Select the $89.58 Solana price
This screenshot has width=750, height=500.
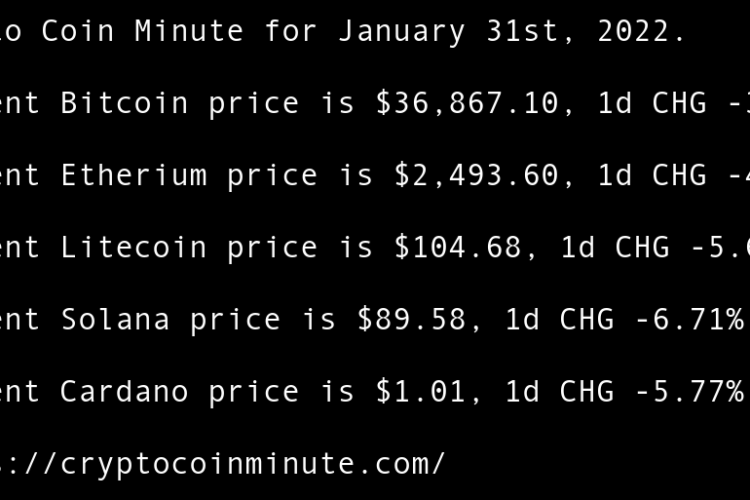[x=412, y=319]
